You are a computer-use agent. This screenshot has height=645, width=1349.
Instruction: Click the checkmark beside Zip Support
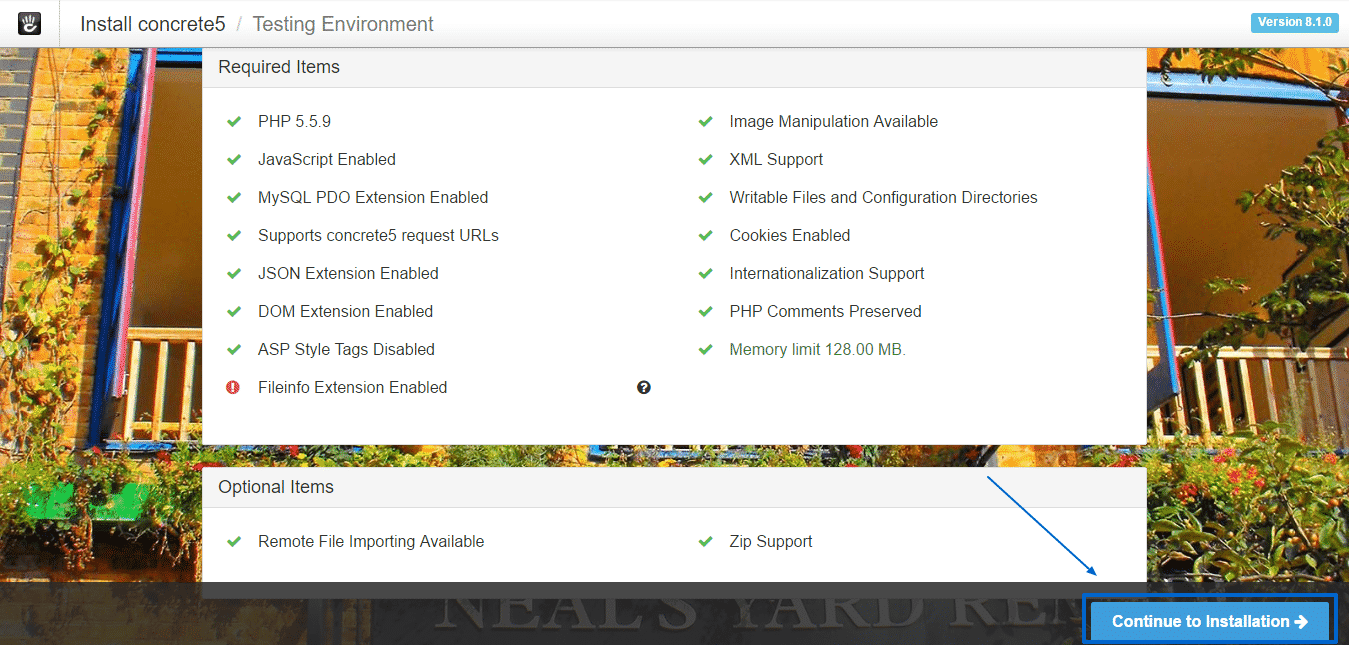pyautogui.click(x=705, y=541)
